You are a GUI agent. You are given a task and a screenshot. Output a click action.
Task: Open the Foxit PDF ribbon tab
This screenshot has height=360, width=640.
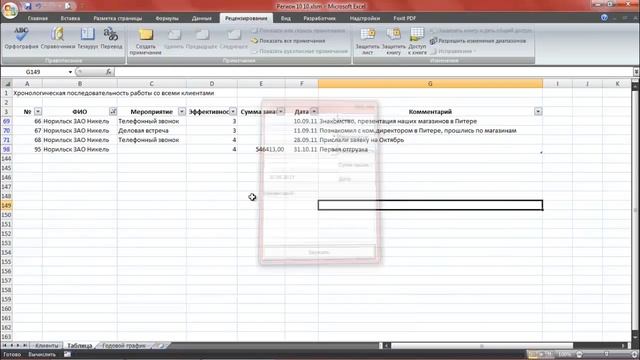point(404,18)
